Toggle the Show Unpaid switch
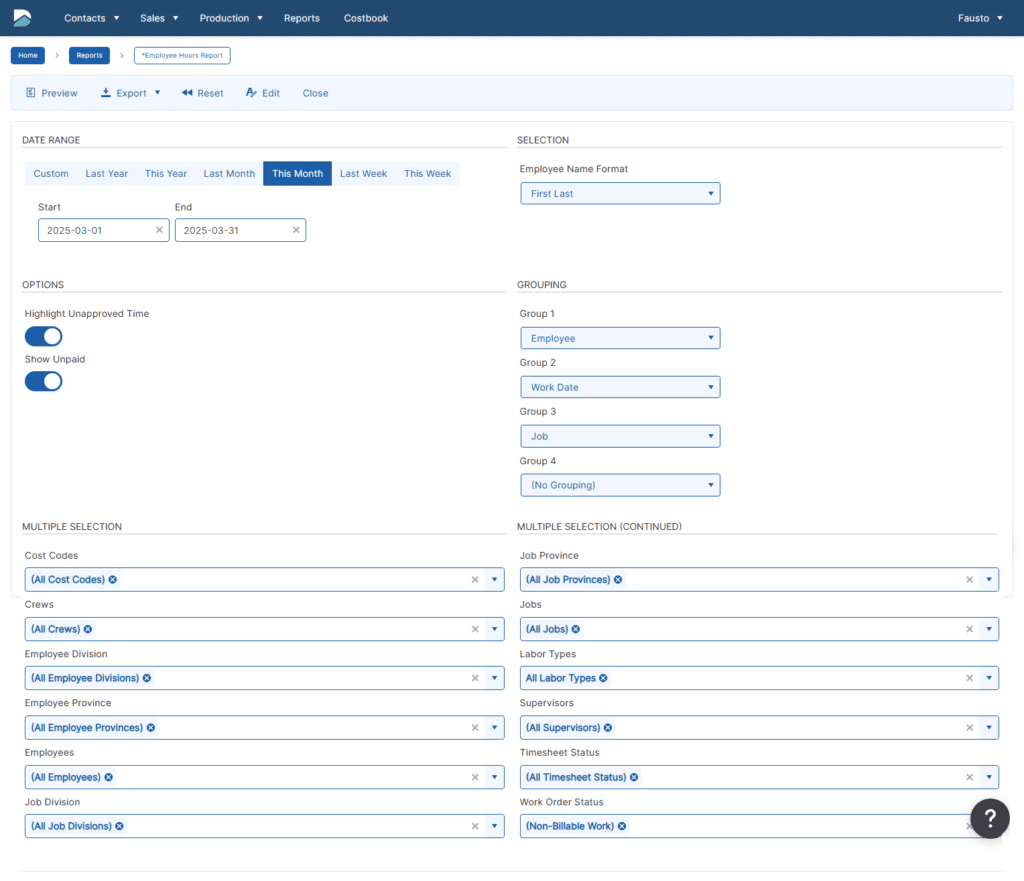This screenshot has width=1024, height=881. (44, 381)
